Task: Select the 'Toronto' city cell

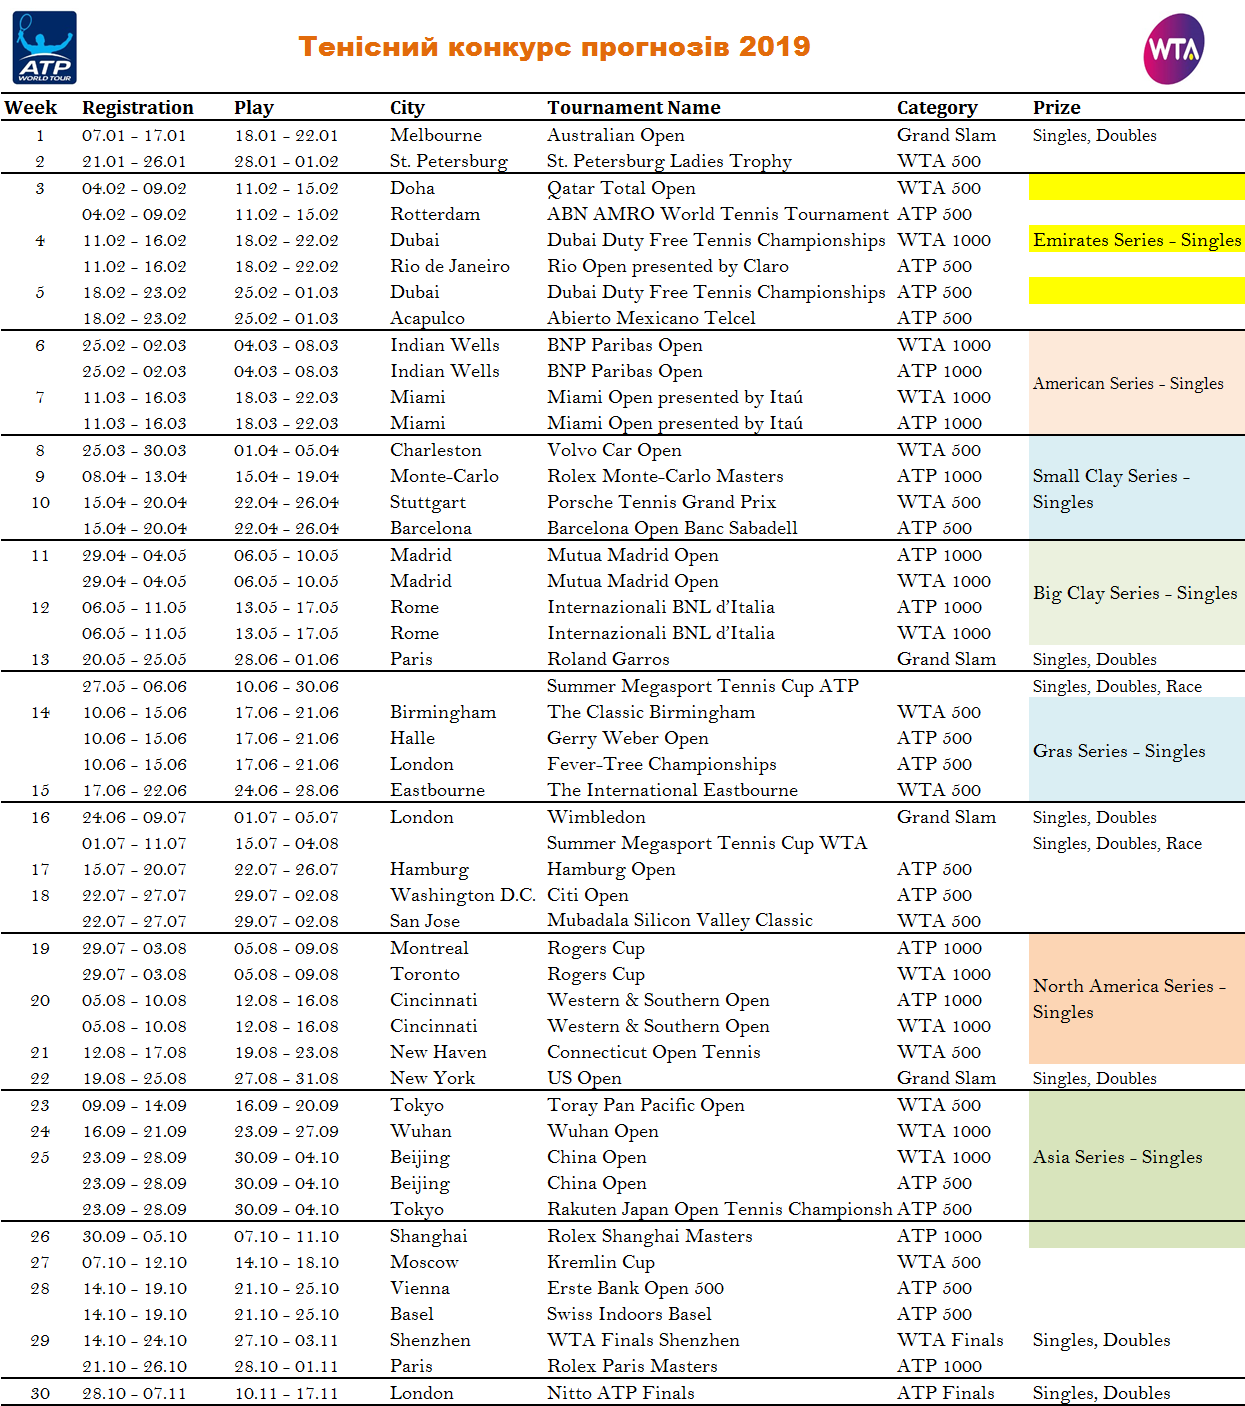Action: tap(425, 974)
